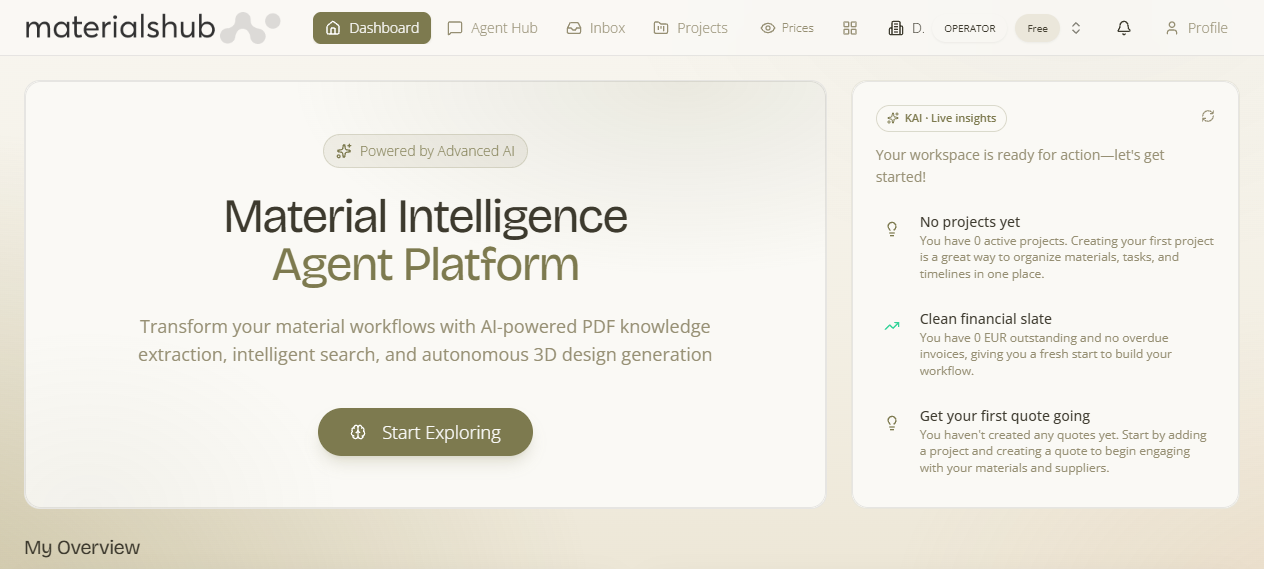The image size is (1264, 569).
Task: Click the Start Exploring button
Action: pos(425,432)
